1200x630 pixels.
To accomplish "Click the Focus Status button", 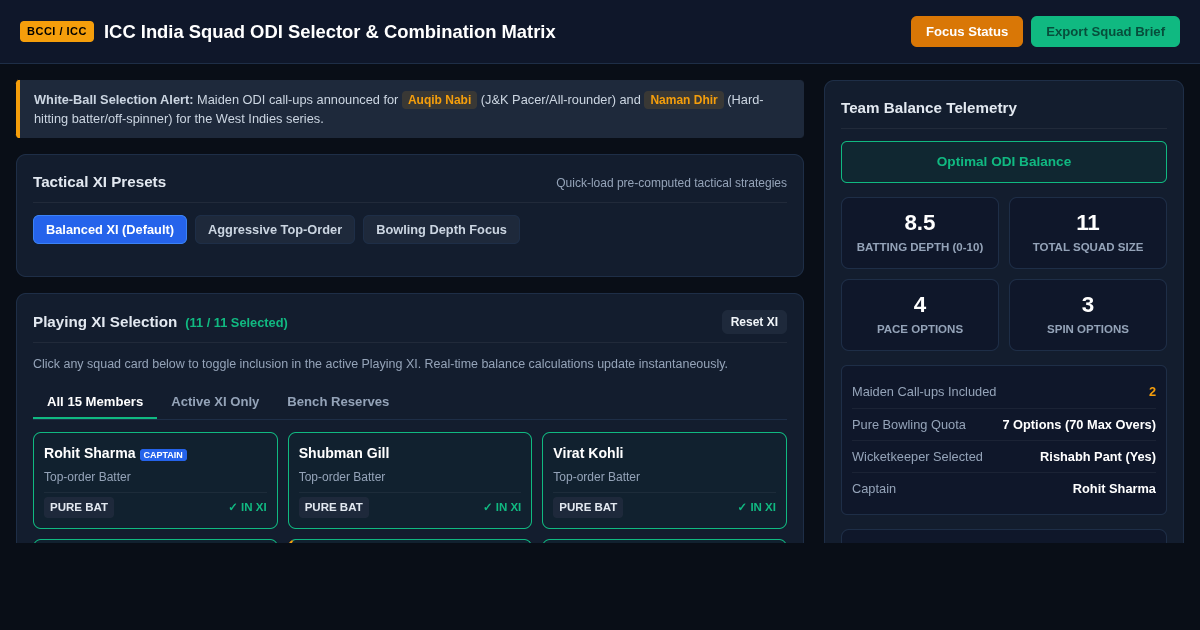I will [967, 31].
